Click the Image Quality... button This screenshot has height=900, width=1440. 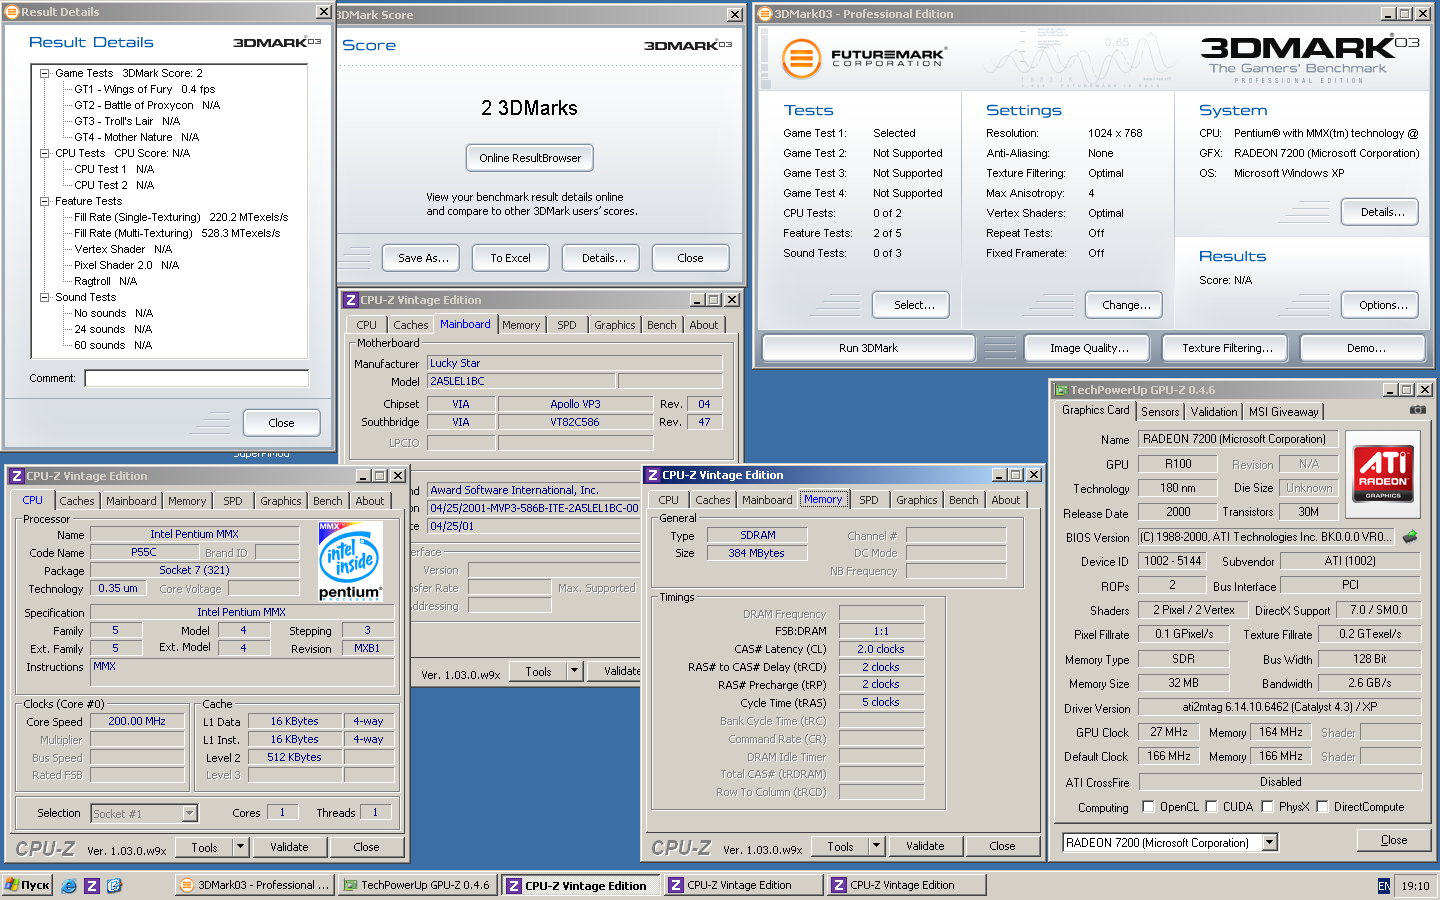1089,348
